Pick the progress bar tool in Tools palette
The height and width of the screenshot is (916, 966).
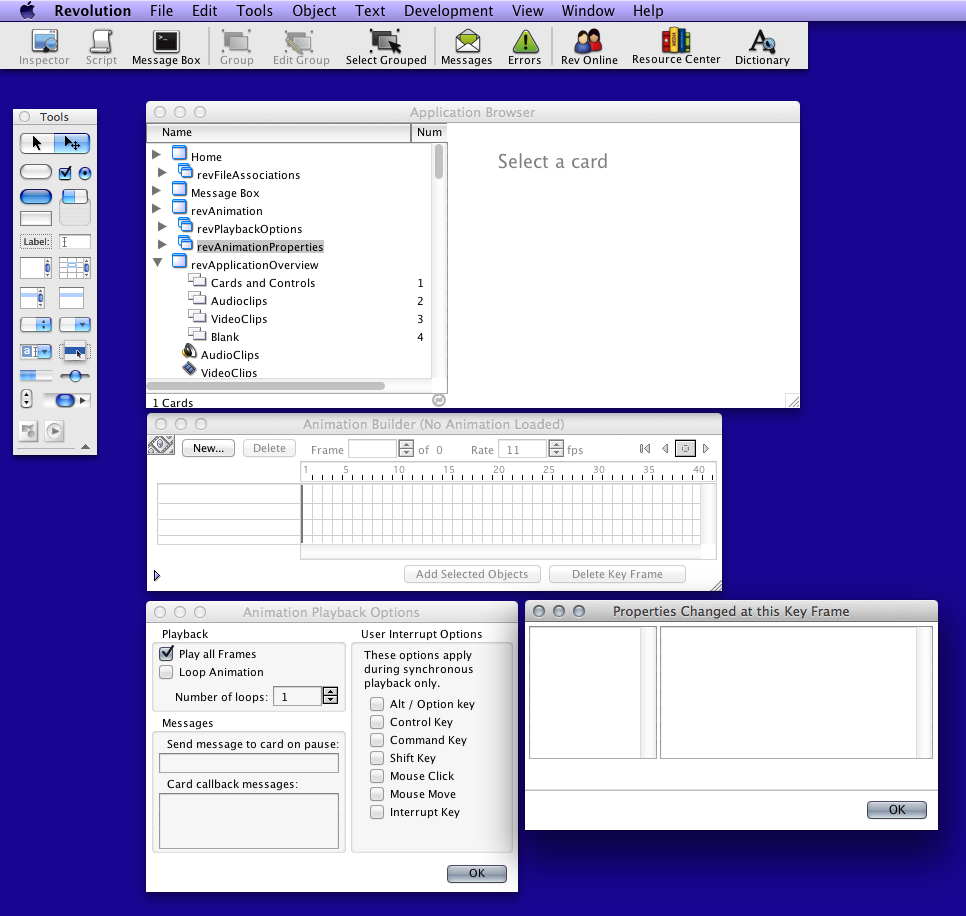coord(36,375)
